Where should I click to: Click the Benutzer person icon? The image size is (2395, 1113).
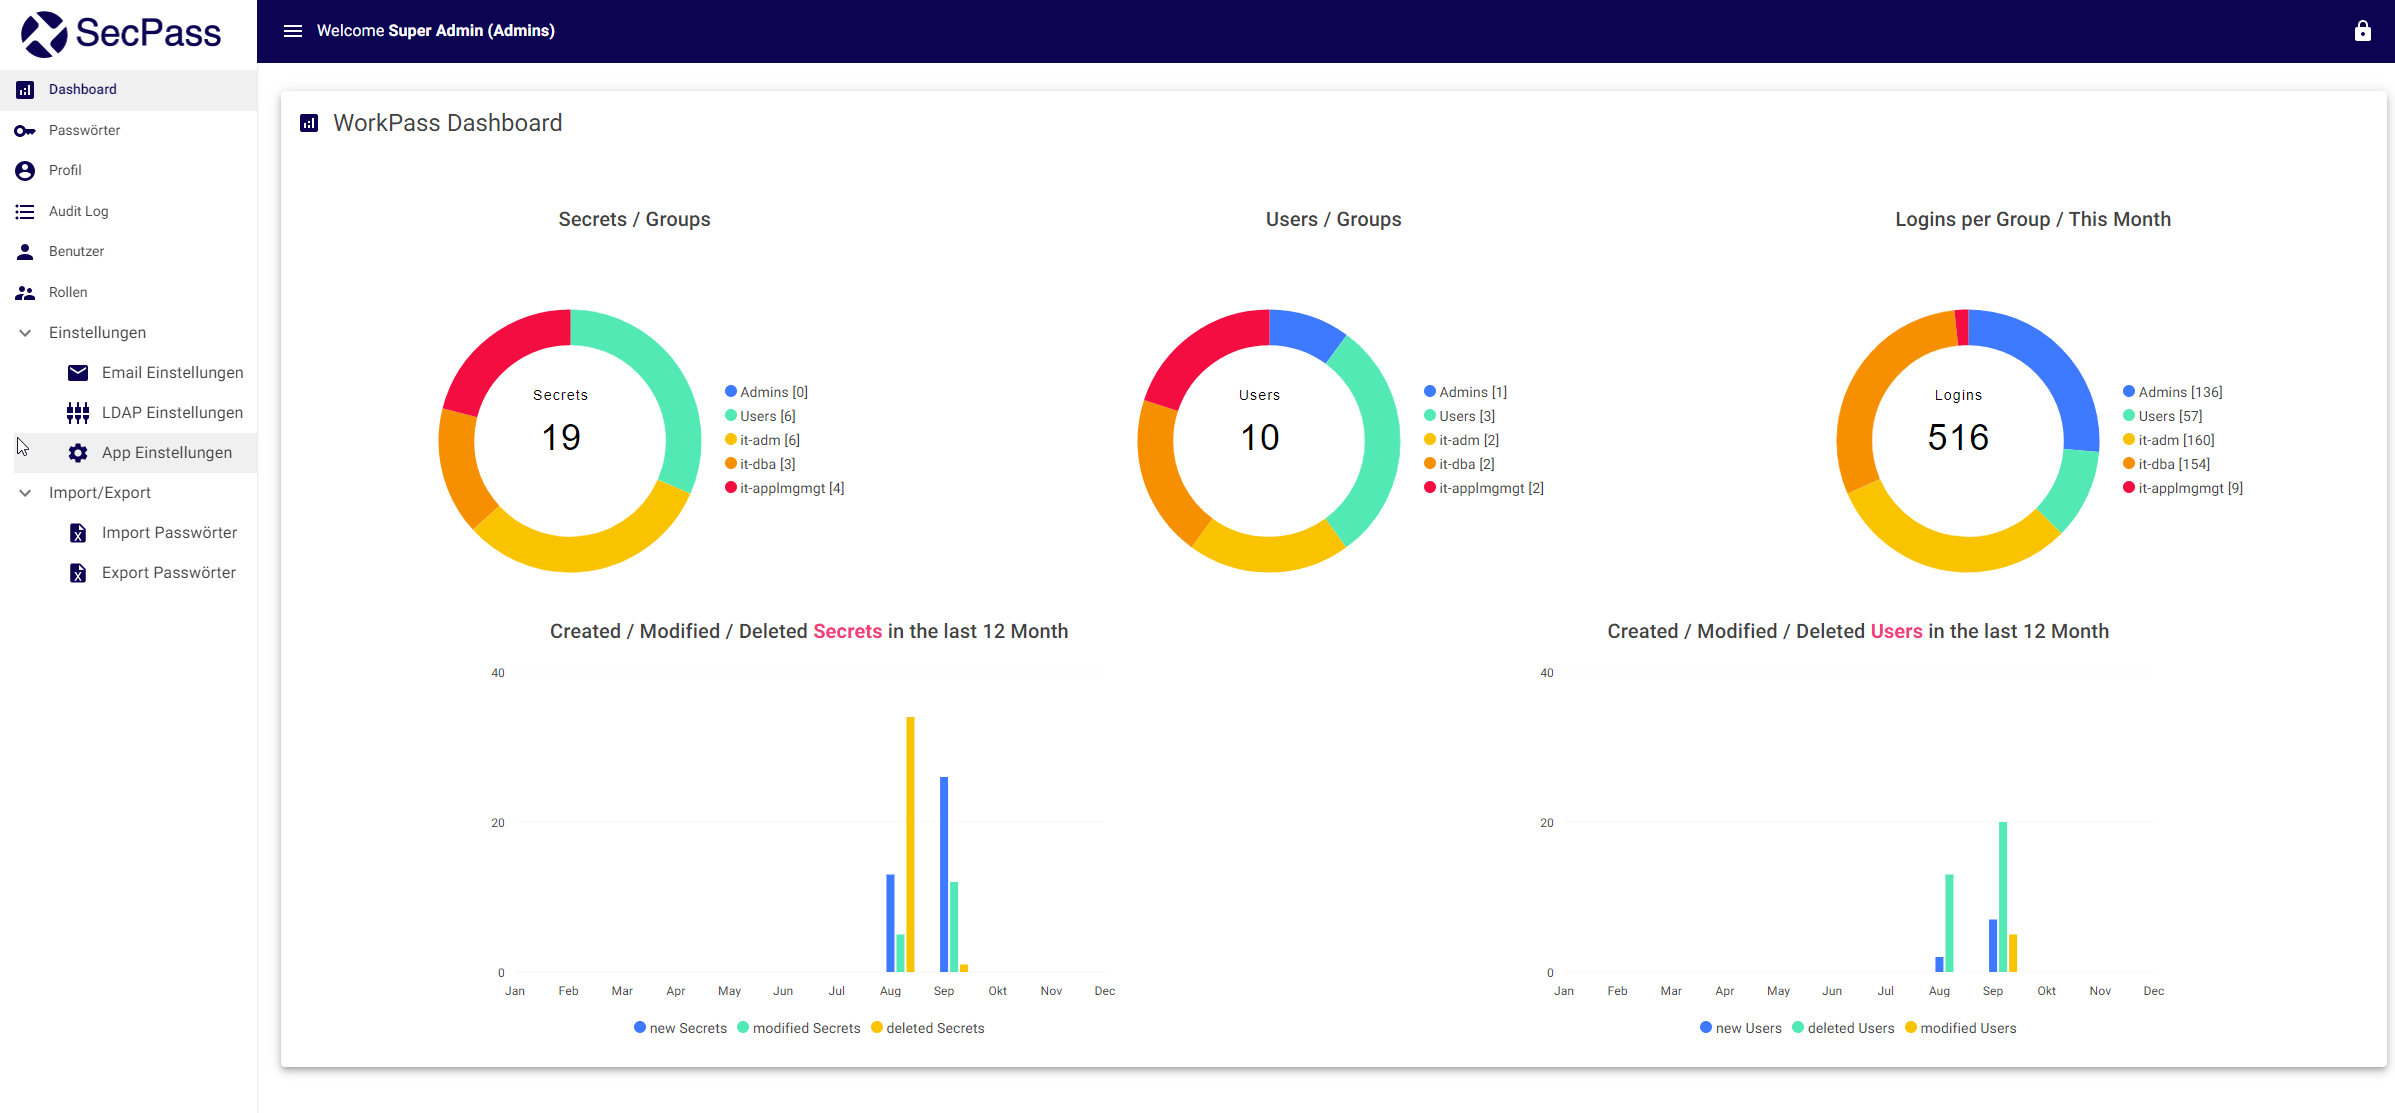tap(24, 251)
